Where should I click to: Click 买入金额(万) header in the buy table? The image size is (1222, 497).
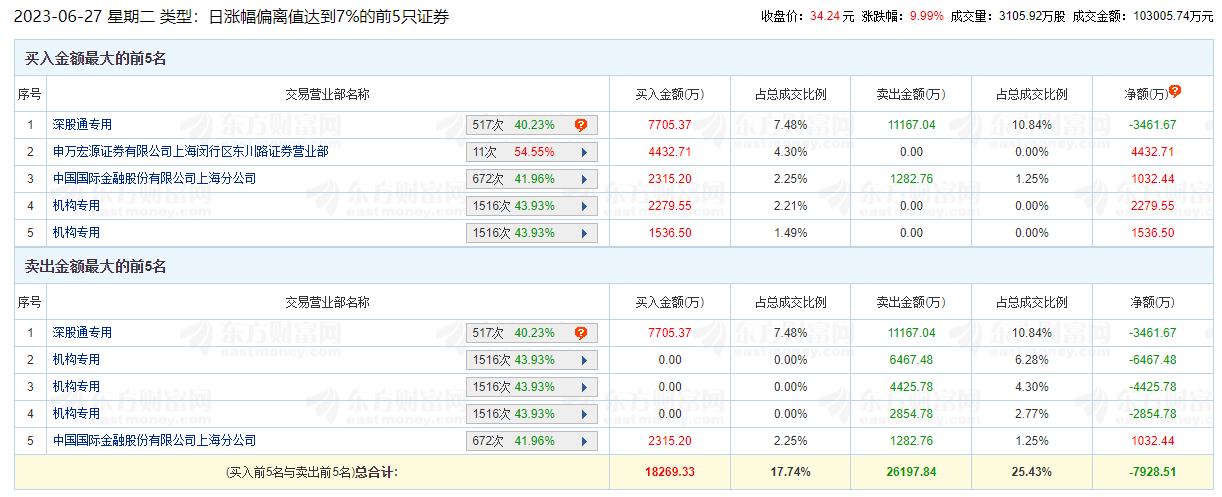point(669,95)
